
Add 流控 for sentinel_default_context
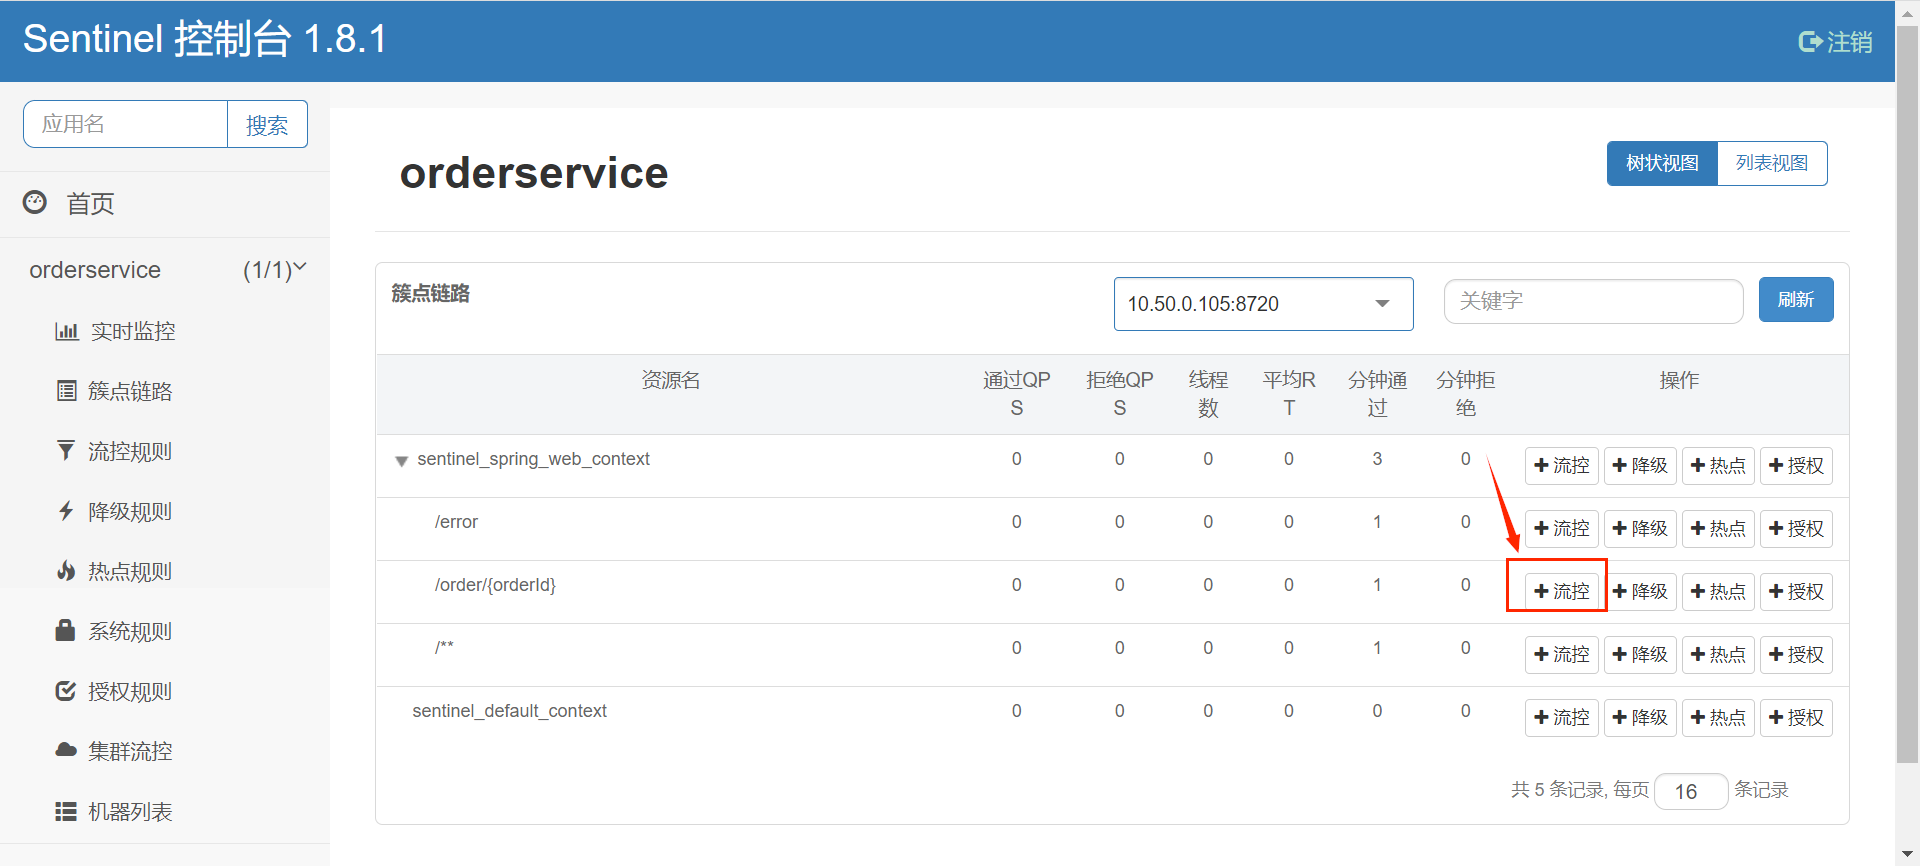(1561, 717)
